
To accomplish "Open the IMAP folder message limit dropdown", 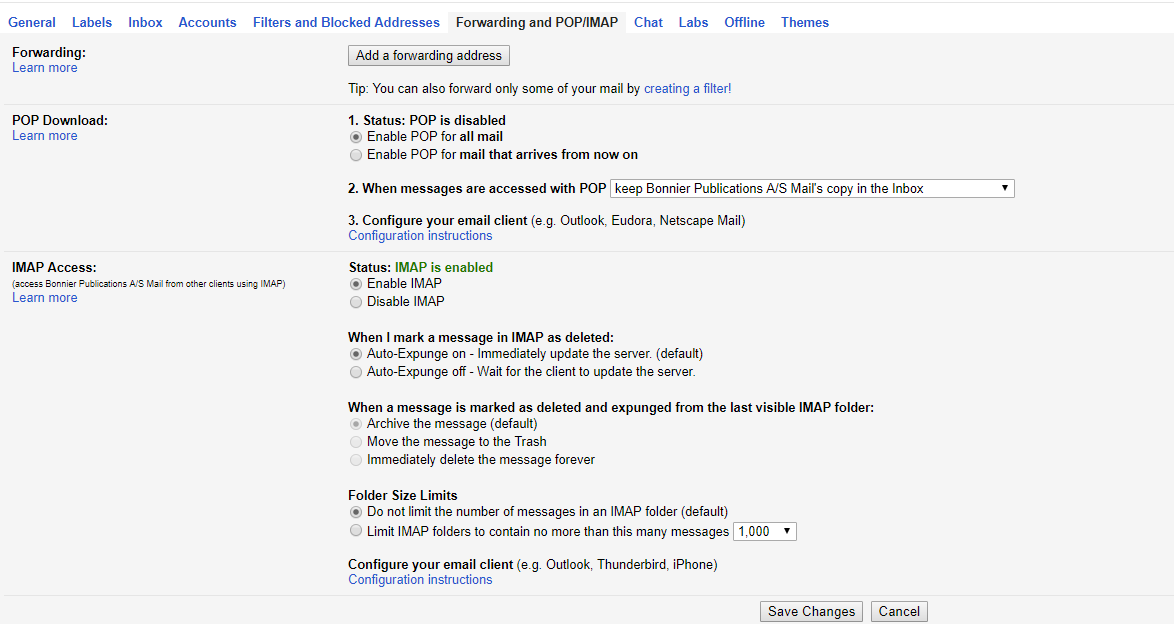I will pos(764,531).
